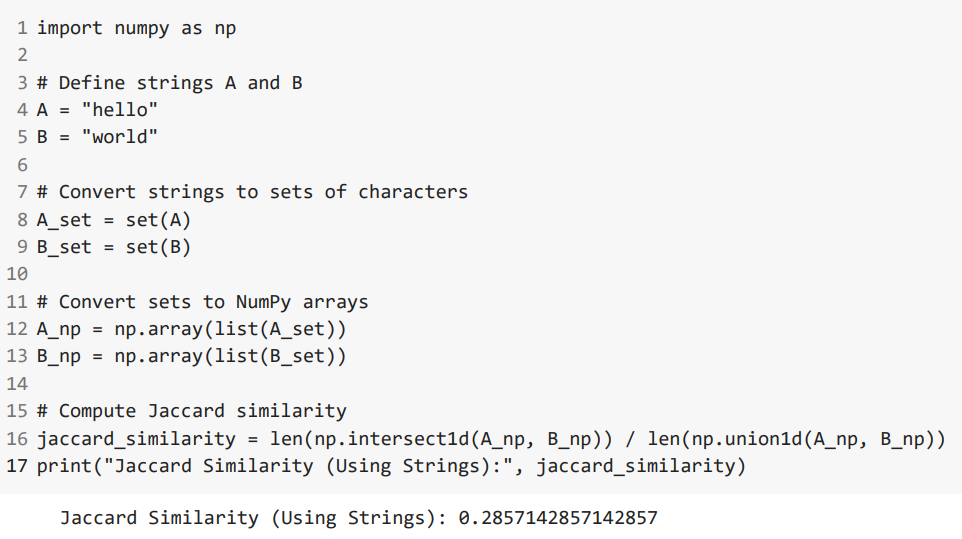This screenshot has width=962, height=539.
Task: Click the "hello" string literal
Action: tap(119, 110)
